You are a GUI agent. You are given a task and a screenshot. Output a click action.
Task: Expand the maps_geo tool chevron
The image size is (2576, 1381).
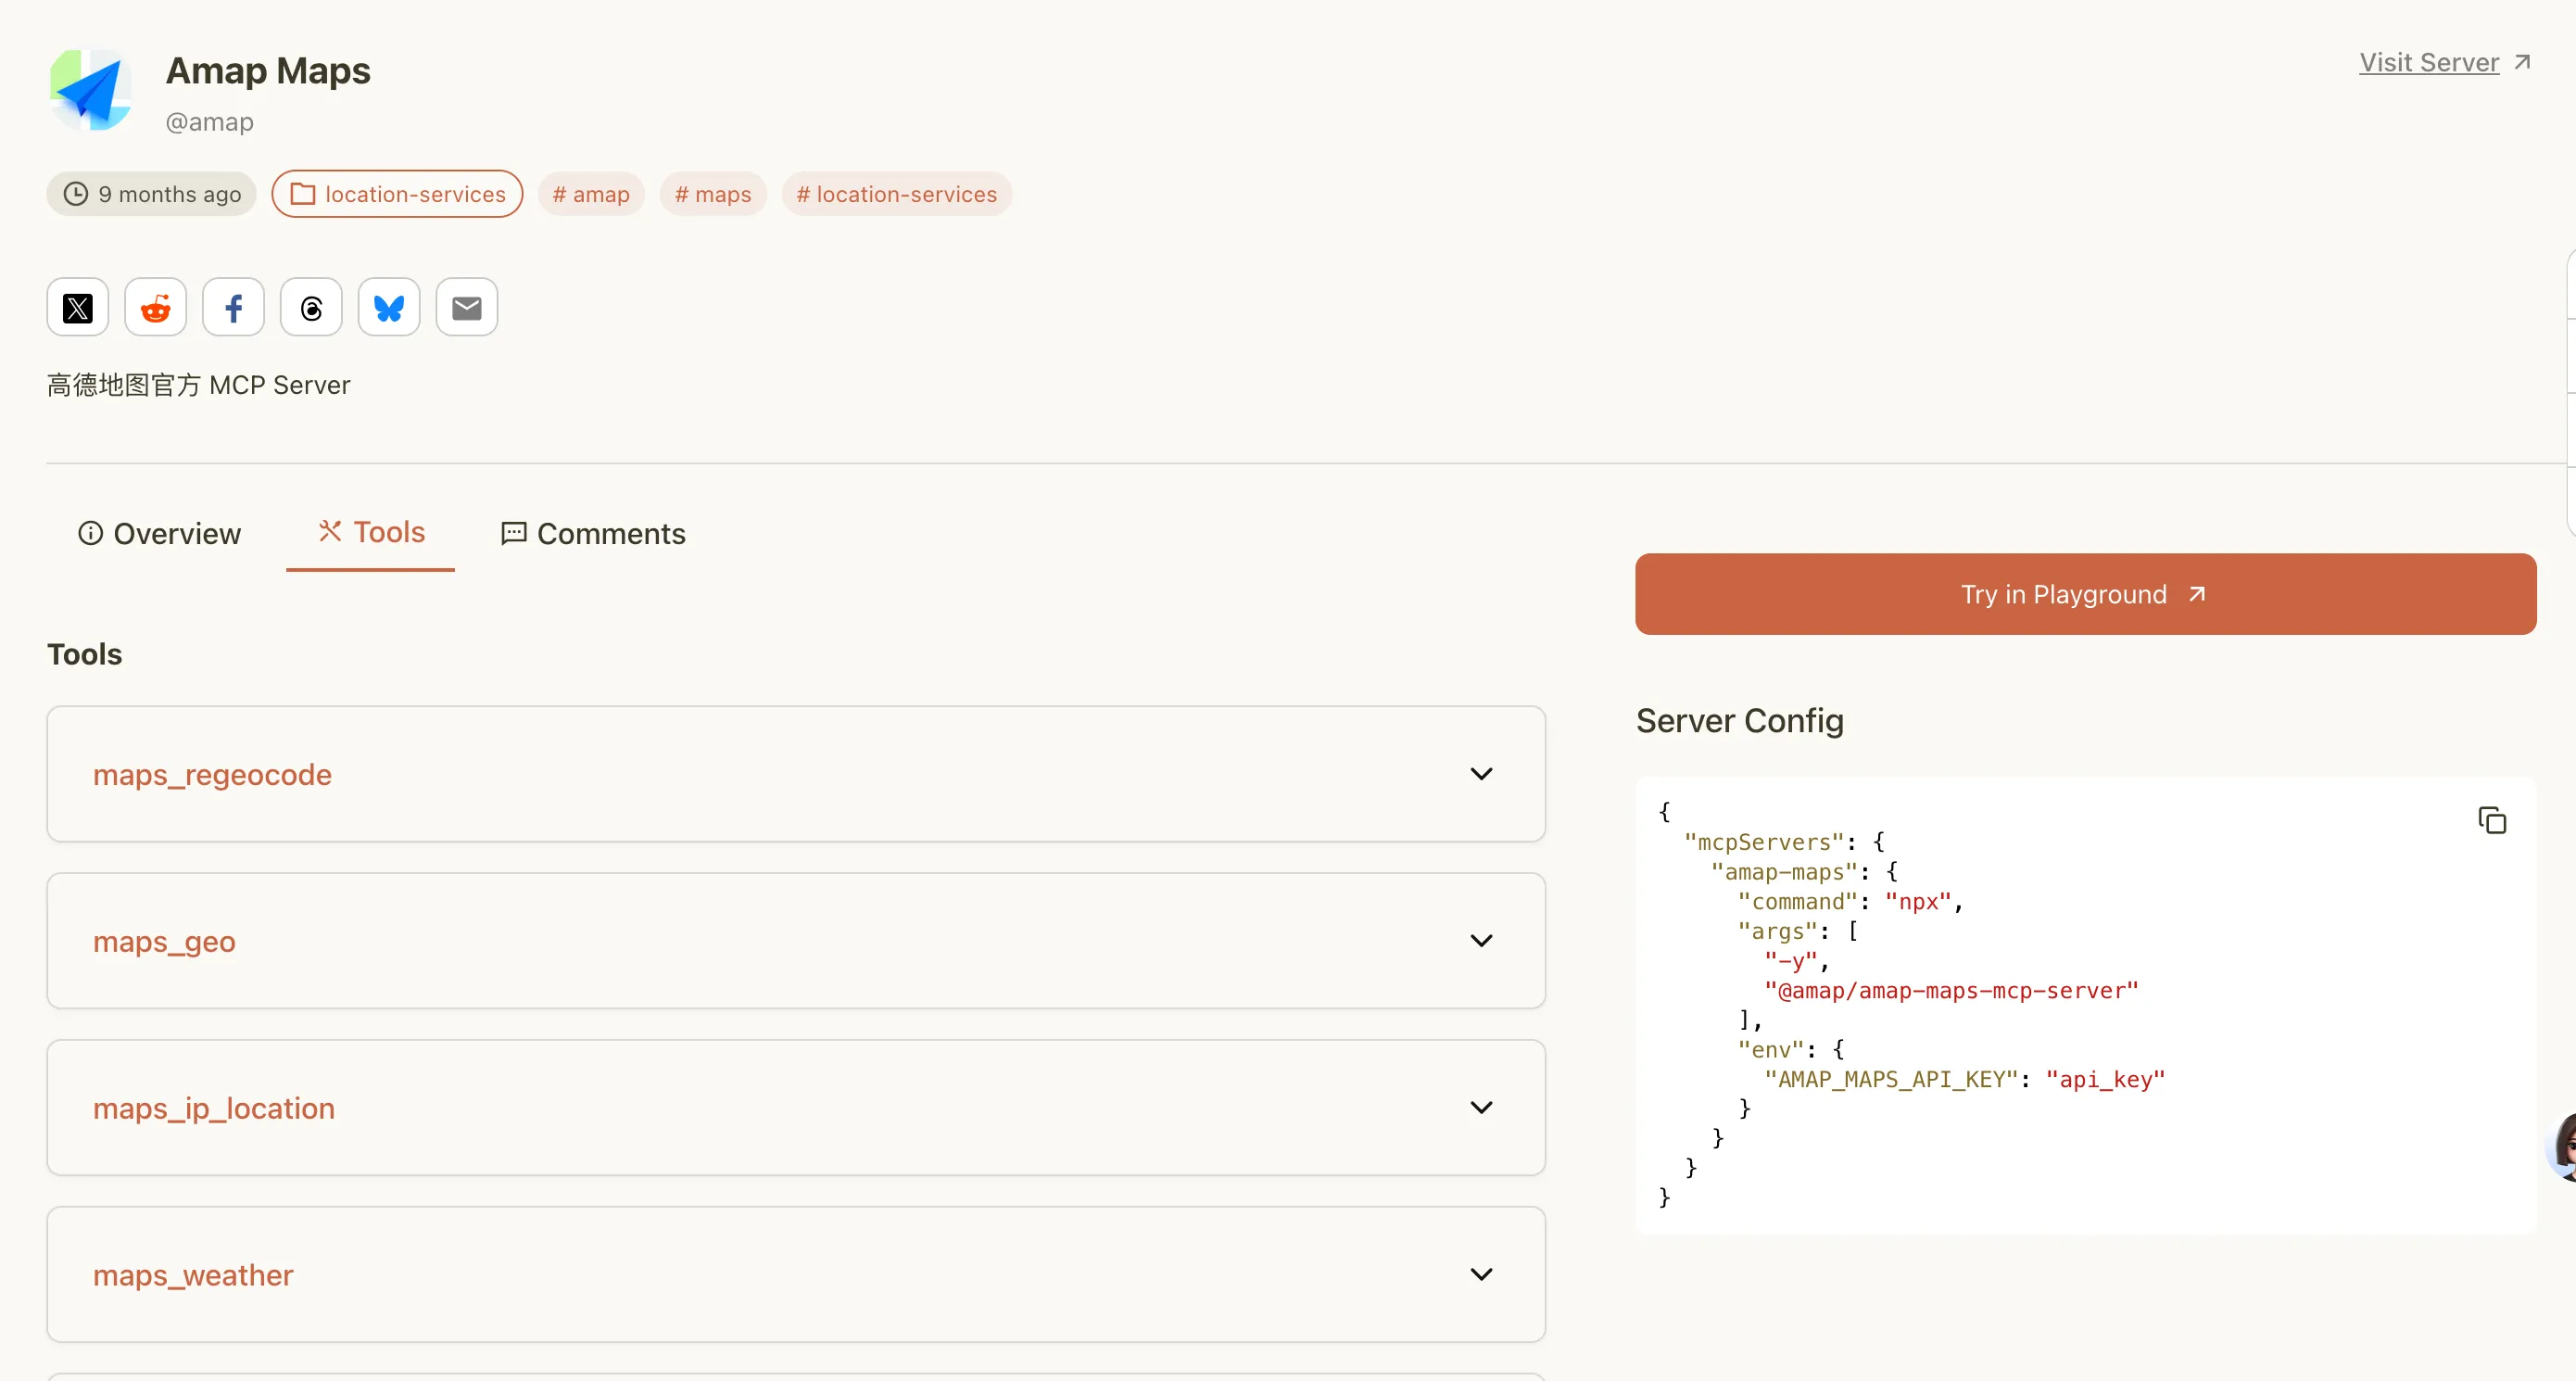pyautogui.click(x=1481, y=941)
